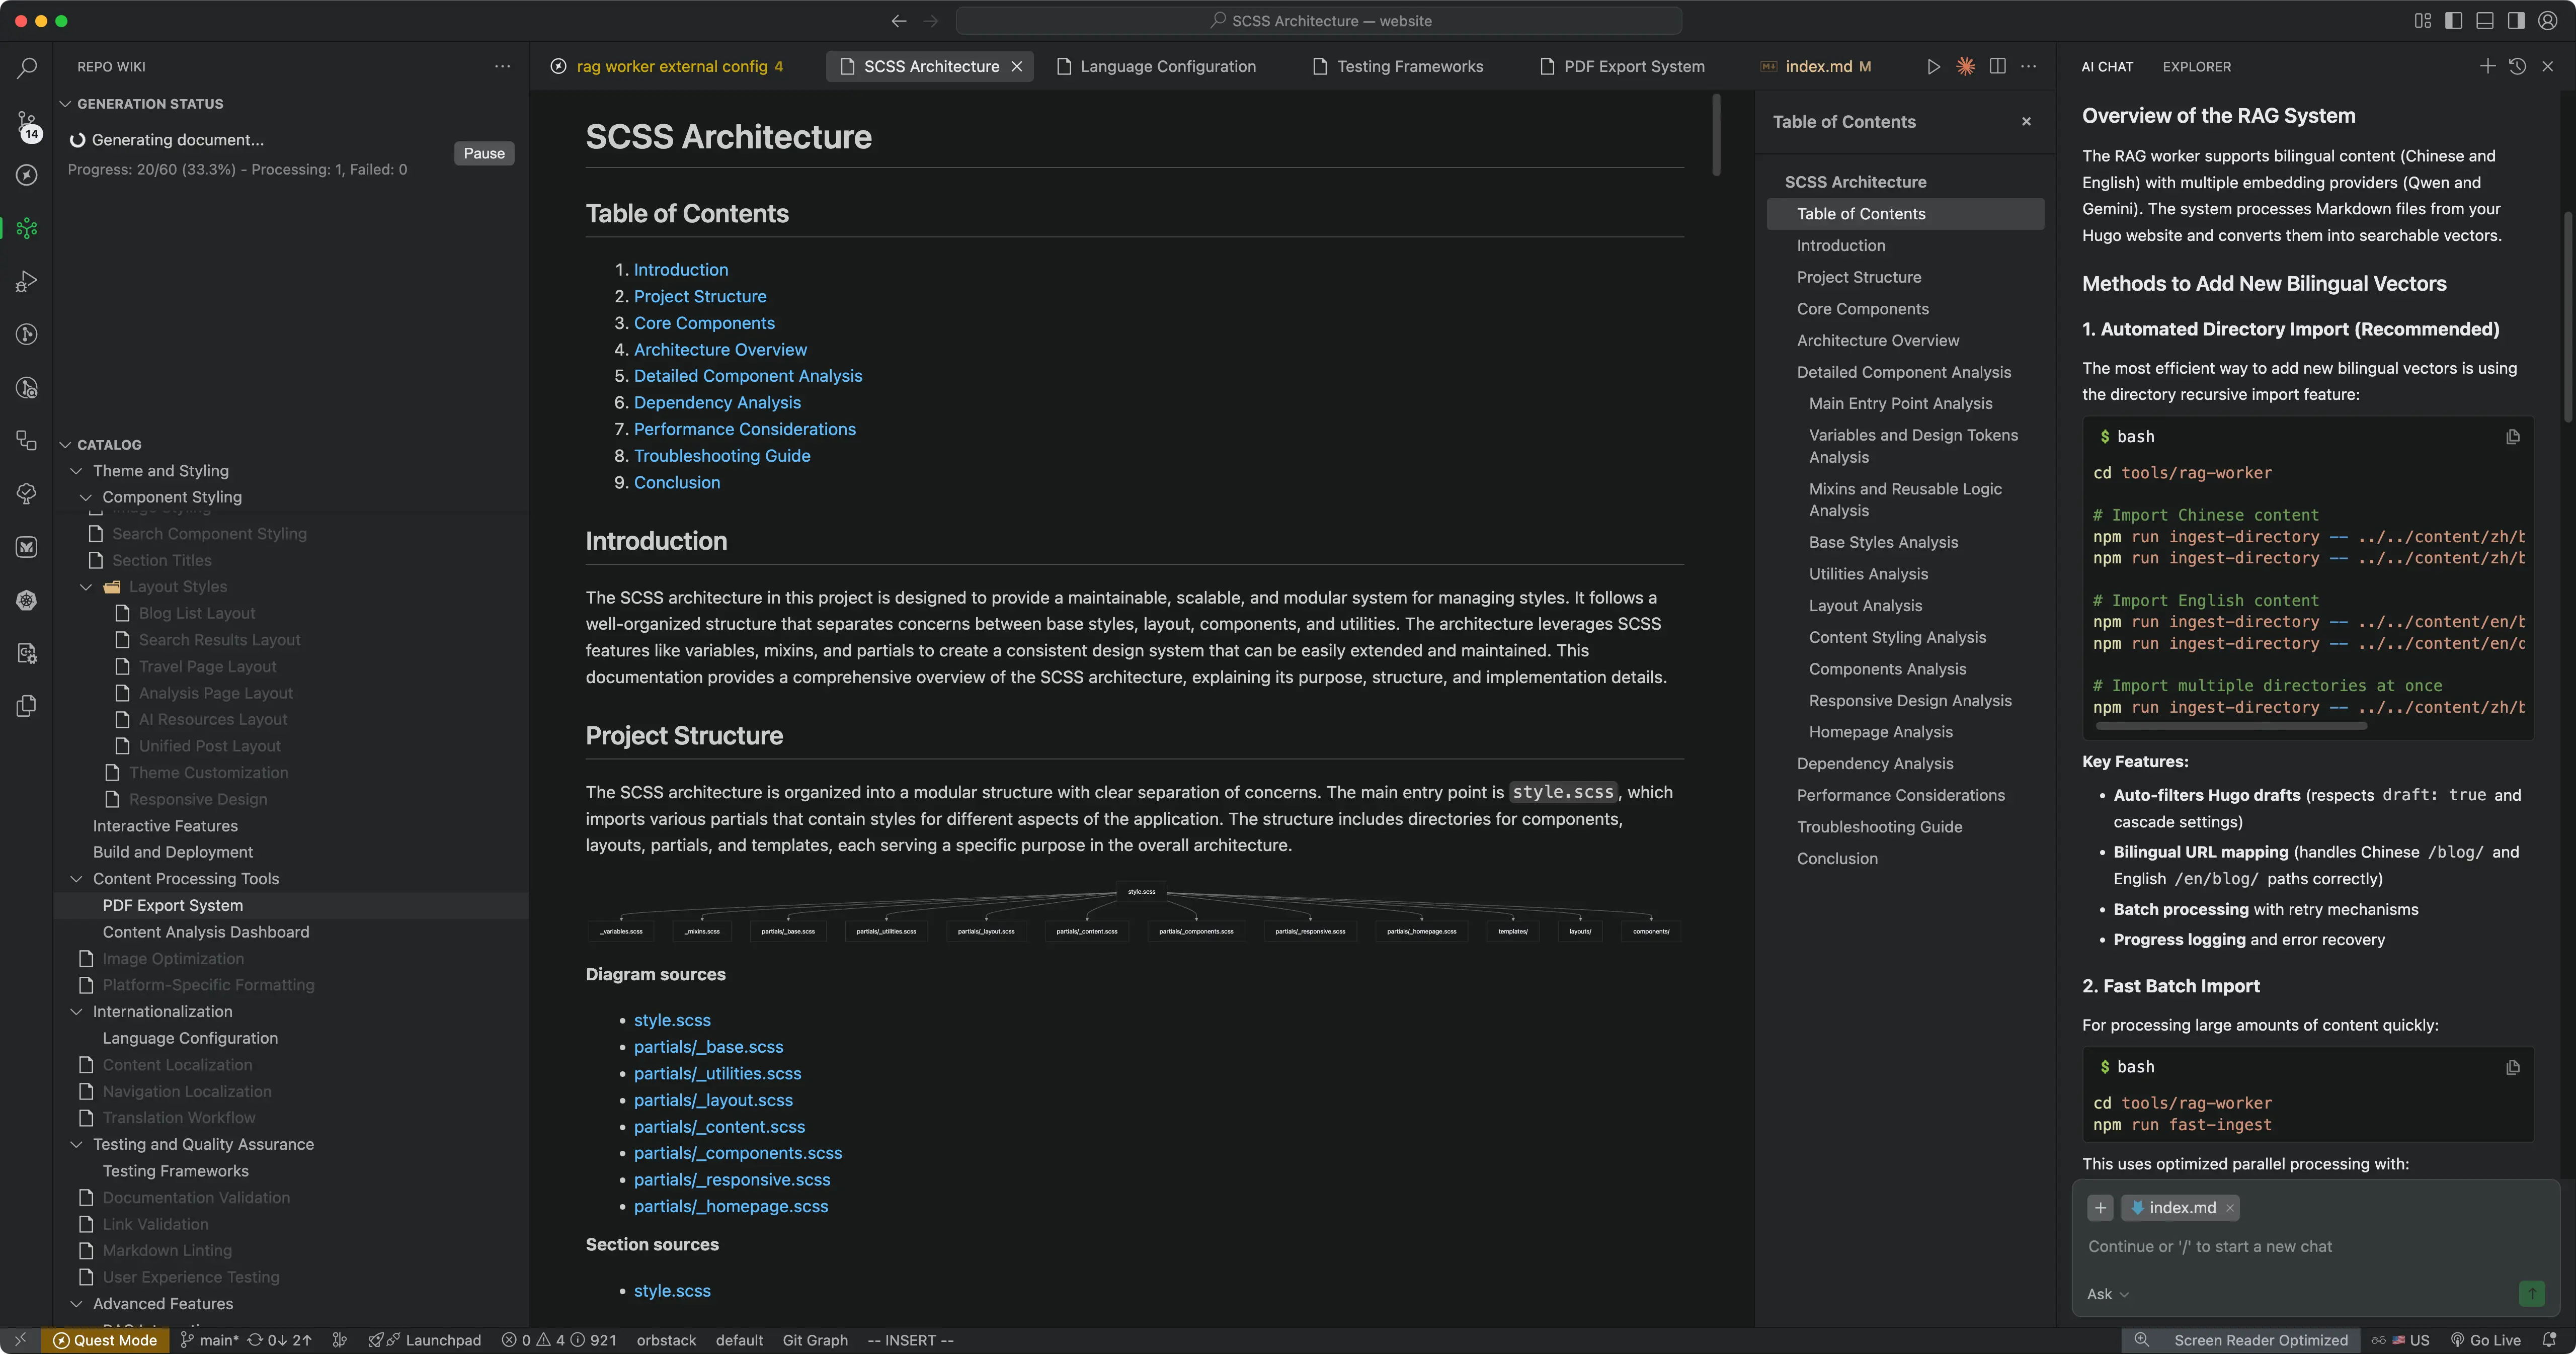Open the account profile icon in title bar

click(2548, 21)
